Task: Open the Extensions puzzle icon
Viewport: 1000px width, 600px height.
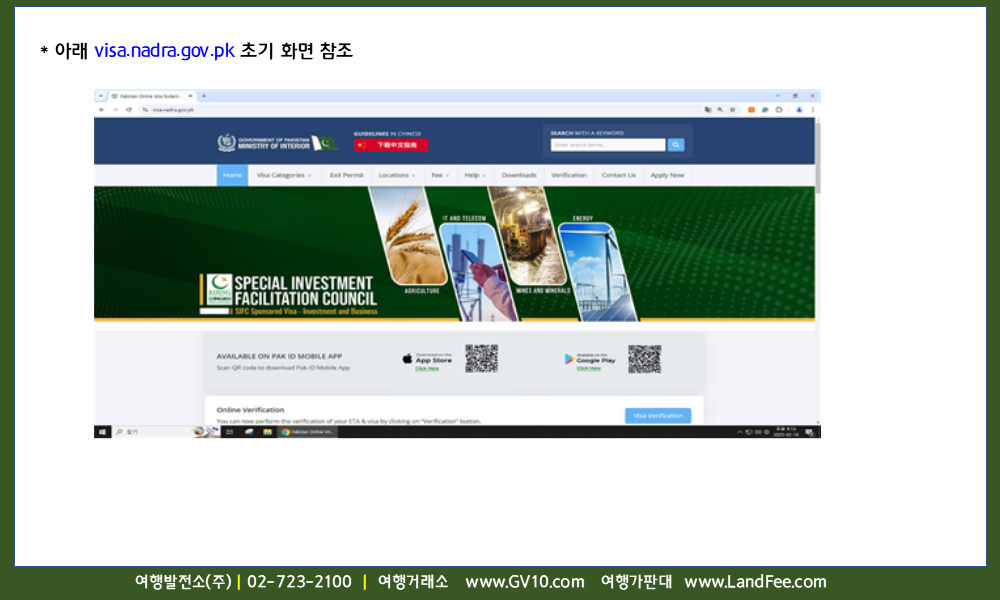Action: 779,110
